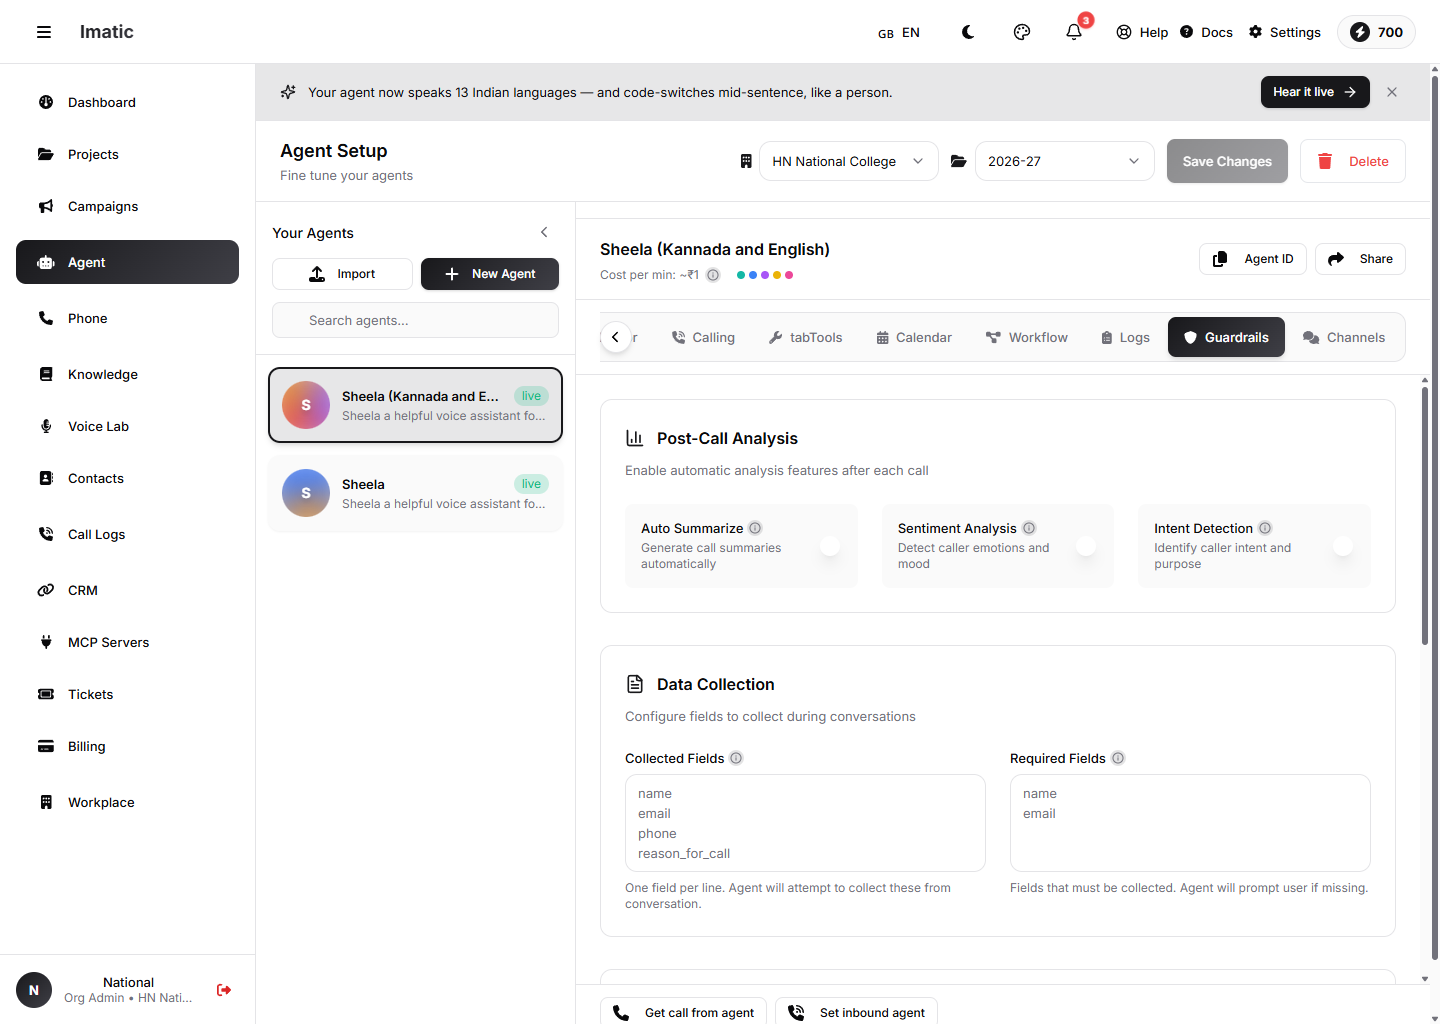The width and height of the screenshot is (1440, 1024).
Task: Click the Billing card icon
Action: tap(46, 746)
